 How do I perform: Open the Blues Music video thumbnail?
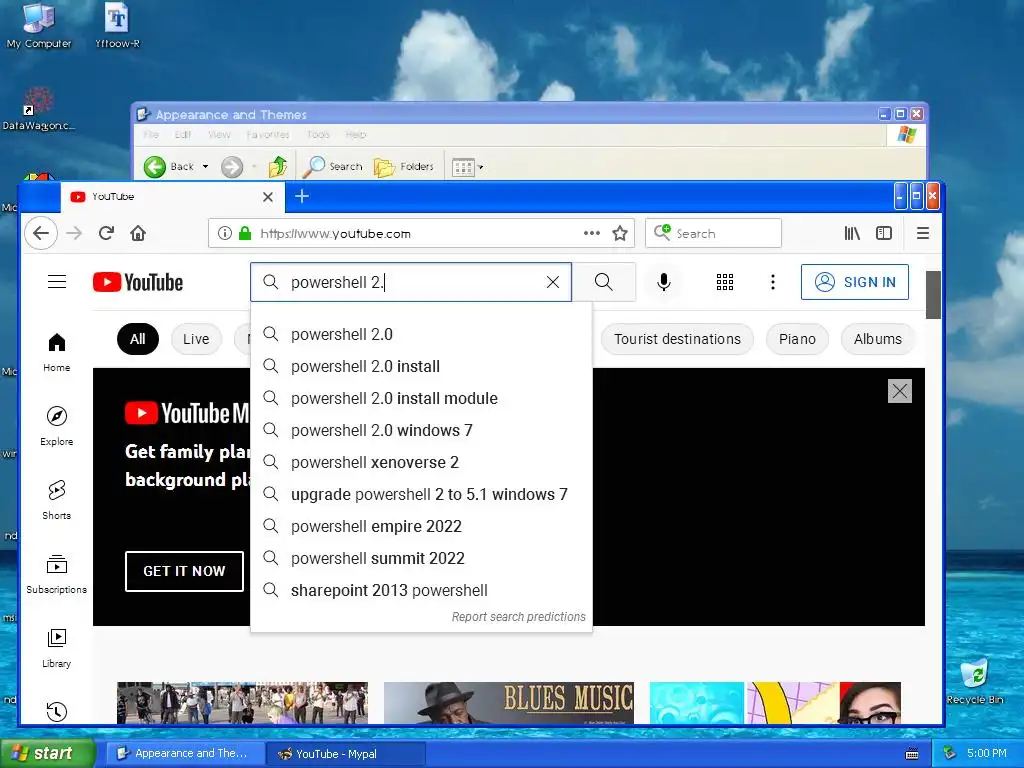coord(509,703)
